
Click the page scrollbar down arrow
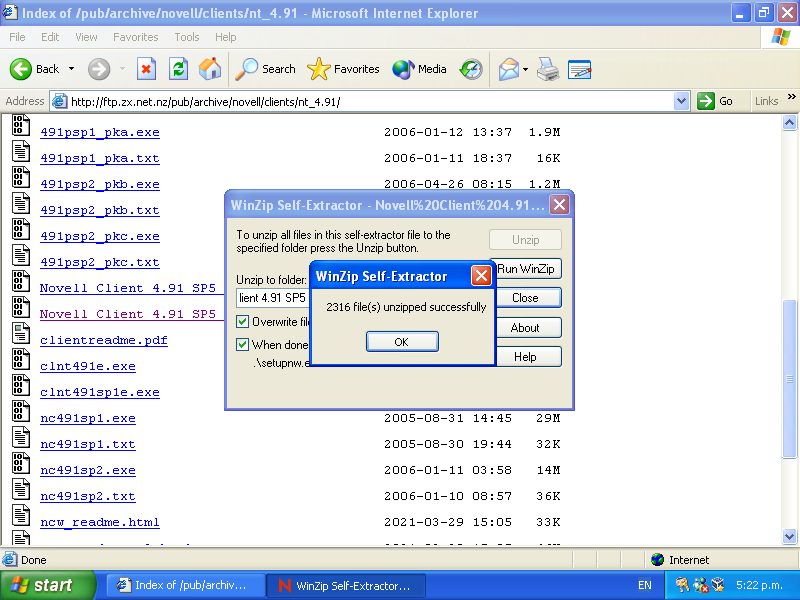pyautogui.click(x=789, y=536)
